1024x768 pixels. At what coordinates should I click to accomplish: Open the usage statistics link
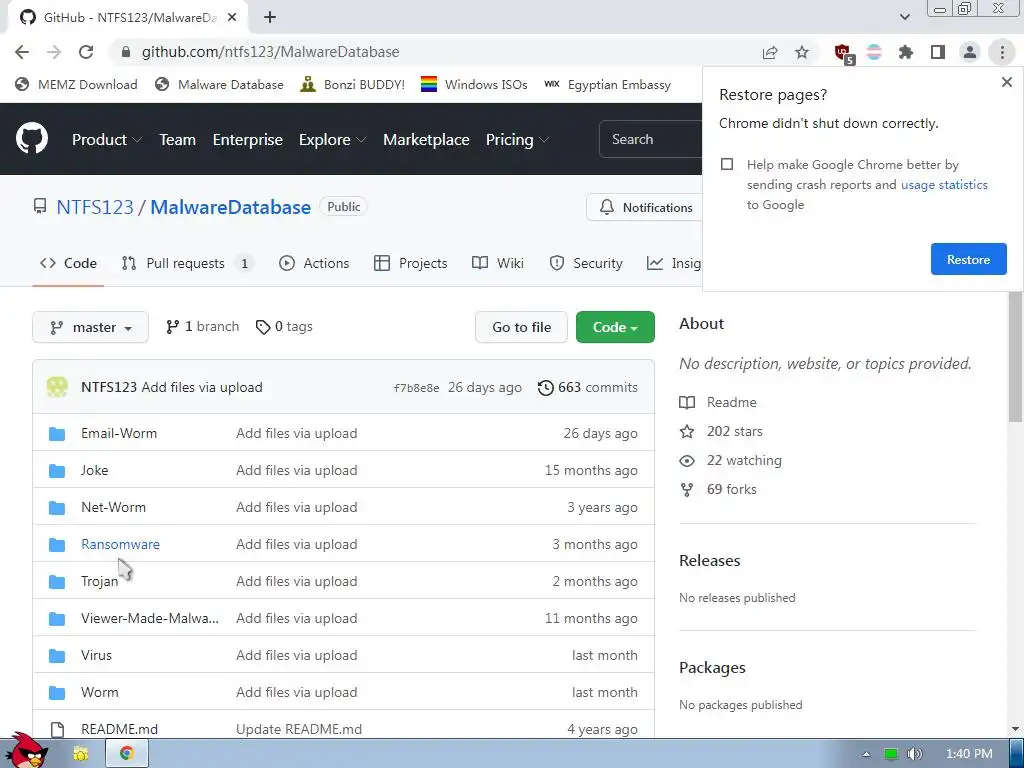(944, 184)
